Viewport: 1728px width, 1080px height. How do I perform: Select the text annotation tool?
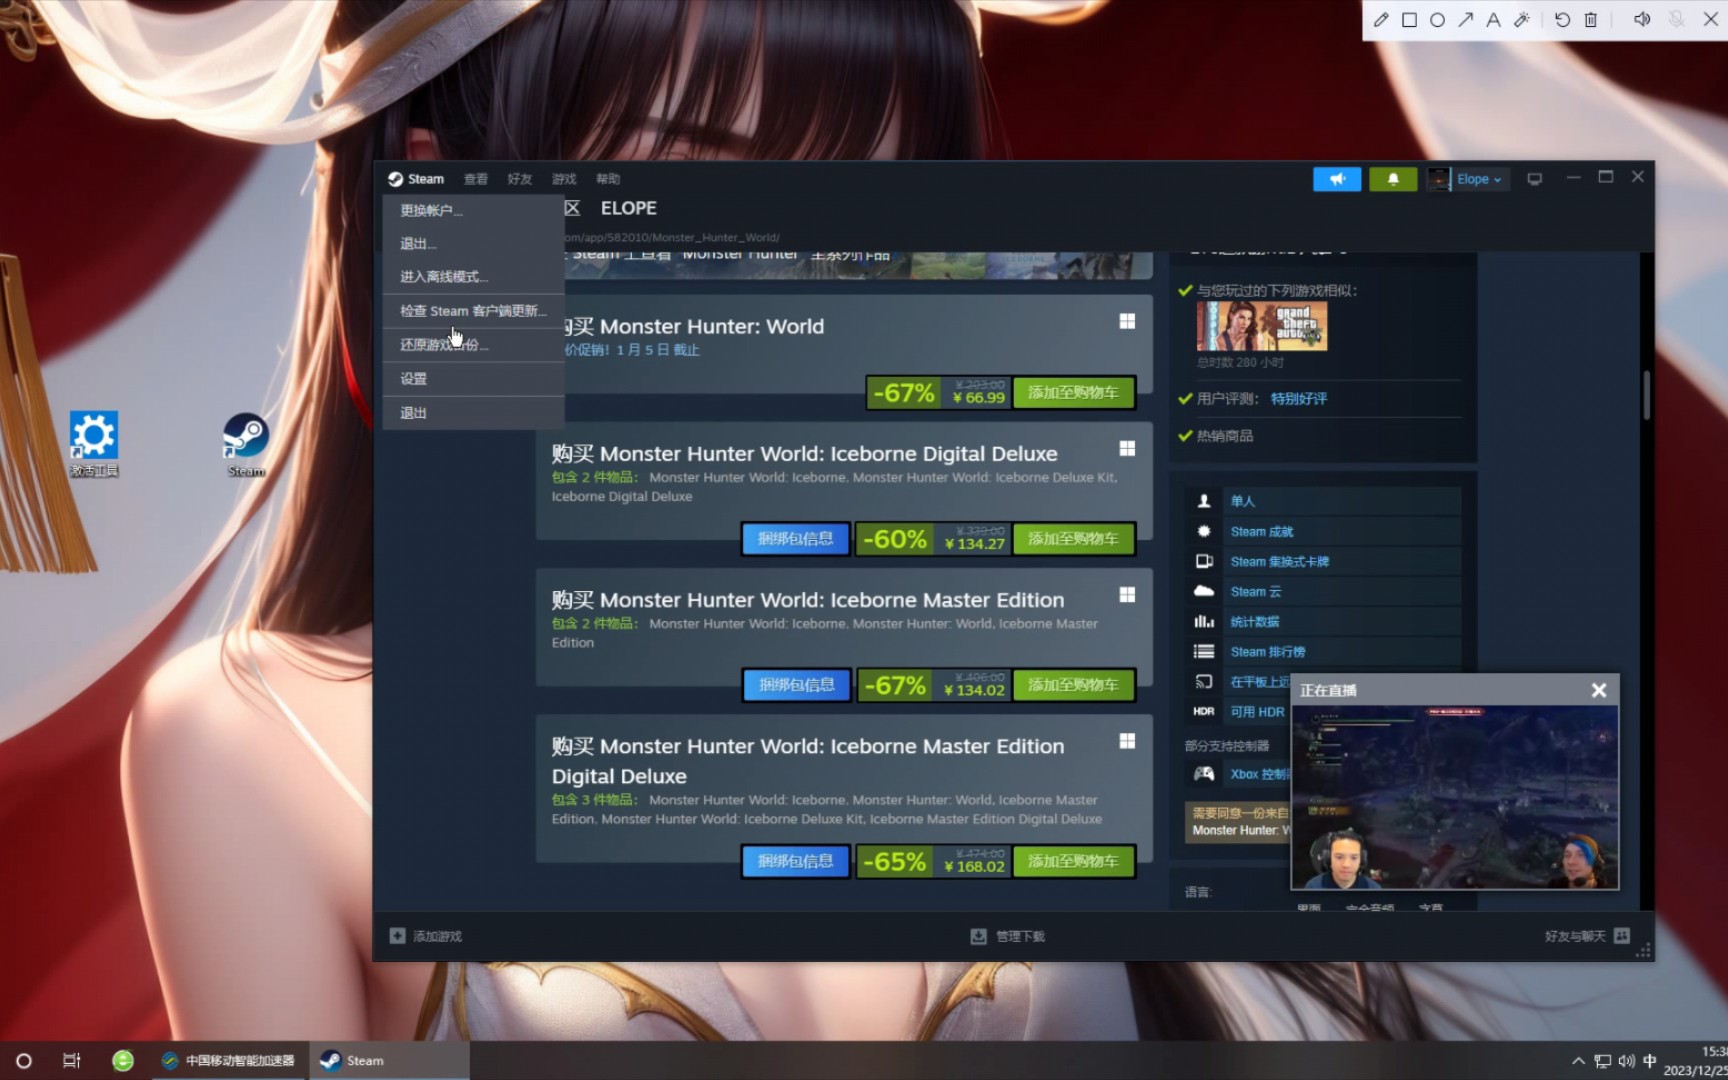click(1493, 19)
